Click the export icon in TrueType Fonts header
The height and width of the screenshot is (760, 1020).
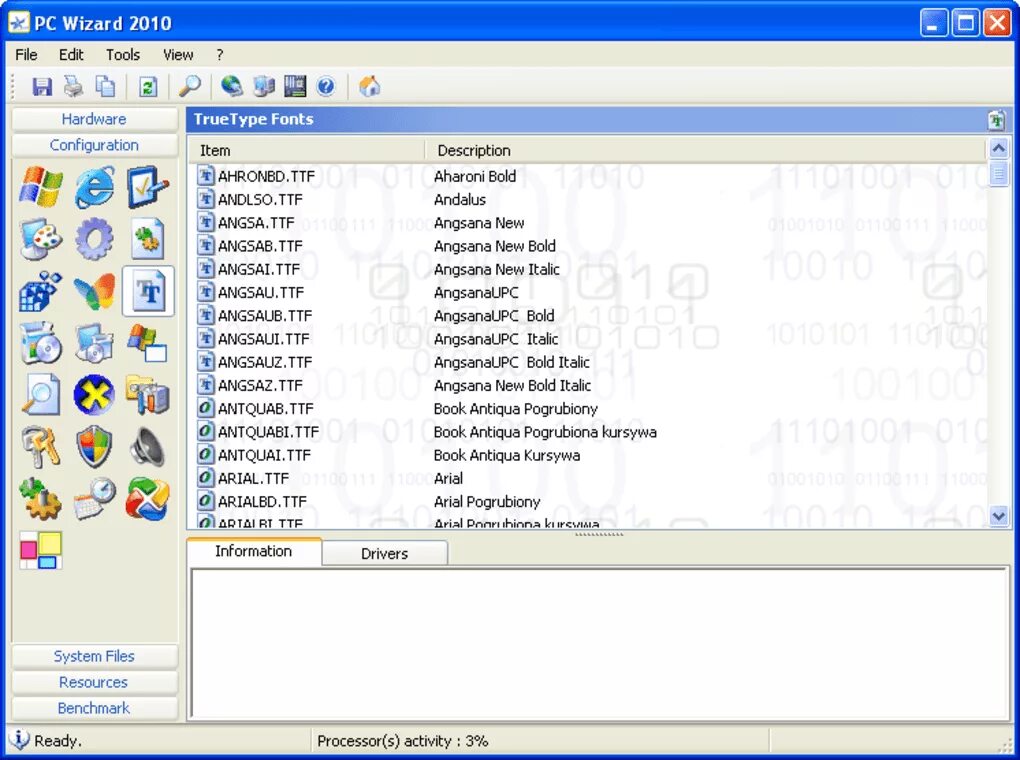pyautogui.click(x=996, y=120)
